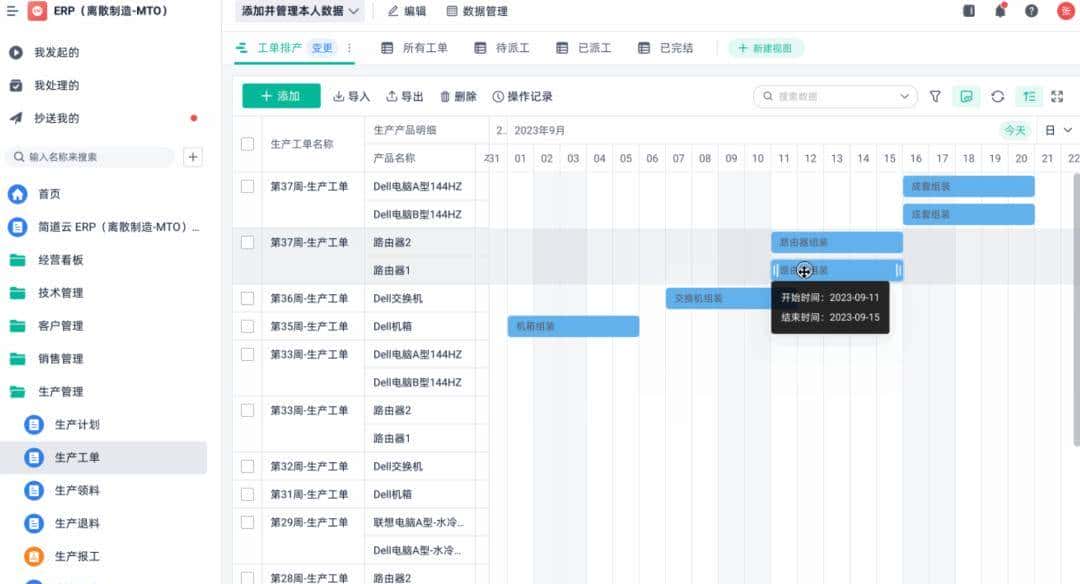The height and width of the screenshot is (584, 1080).
Task: Click the refresh data icon in the toolbar
Action: [998, 96]
